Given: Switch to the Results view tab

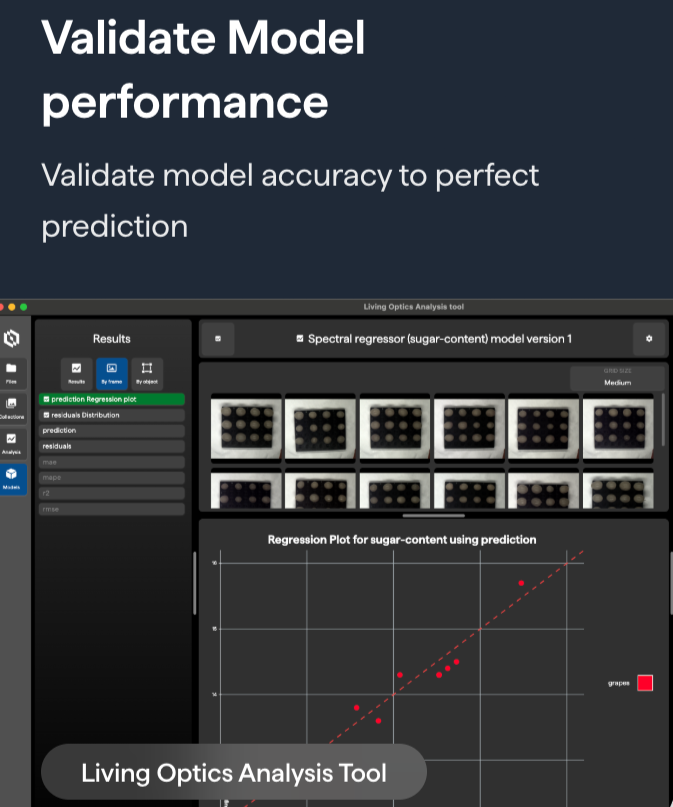Looking at the screenshot, I should point(77,373).
